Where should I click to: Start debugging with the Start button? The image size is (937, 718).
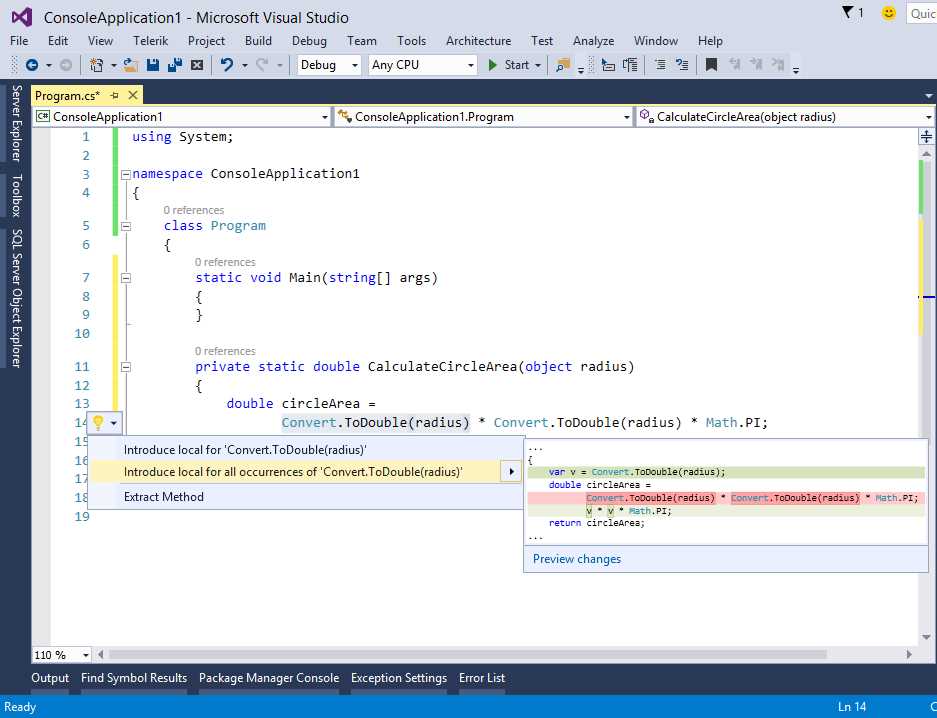(x=514, y=64)
